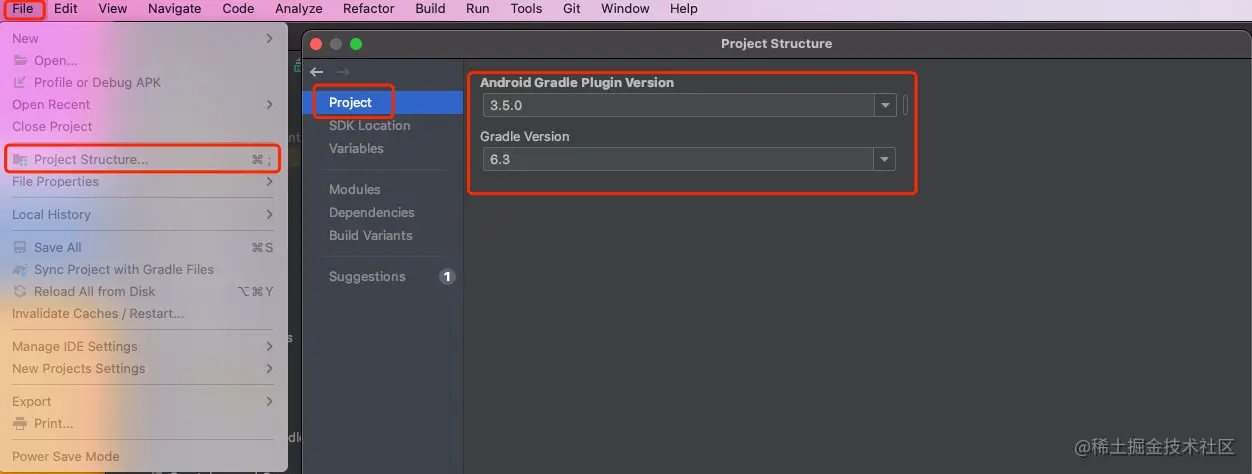This screenshot has width=1252, height=474.
Task: Select SDK Location in the sidebar
Action: [x=369, y=126]
